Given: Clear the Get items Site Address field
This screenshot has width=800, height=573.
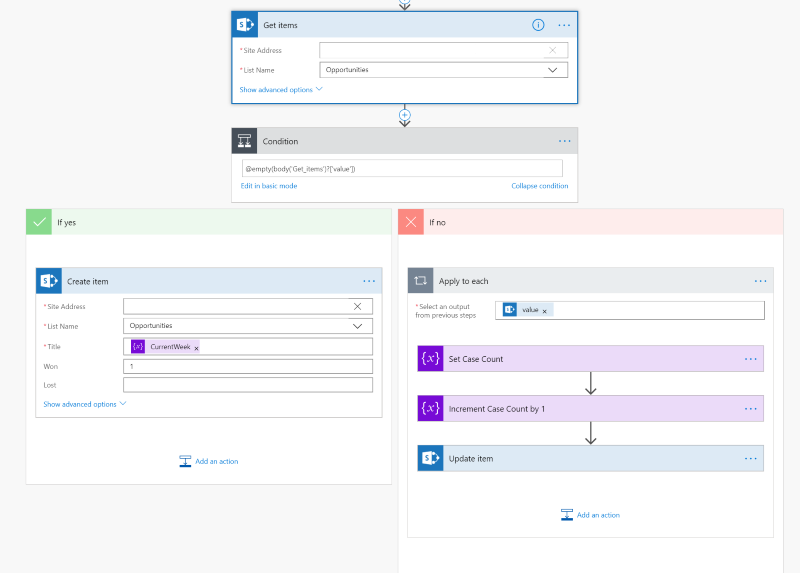Looking at the screenshot, I should (x=553, y=50).
